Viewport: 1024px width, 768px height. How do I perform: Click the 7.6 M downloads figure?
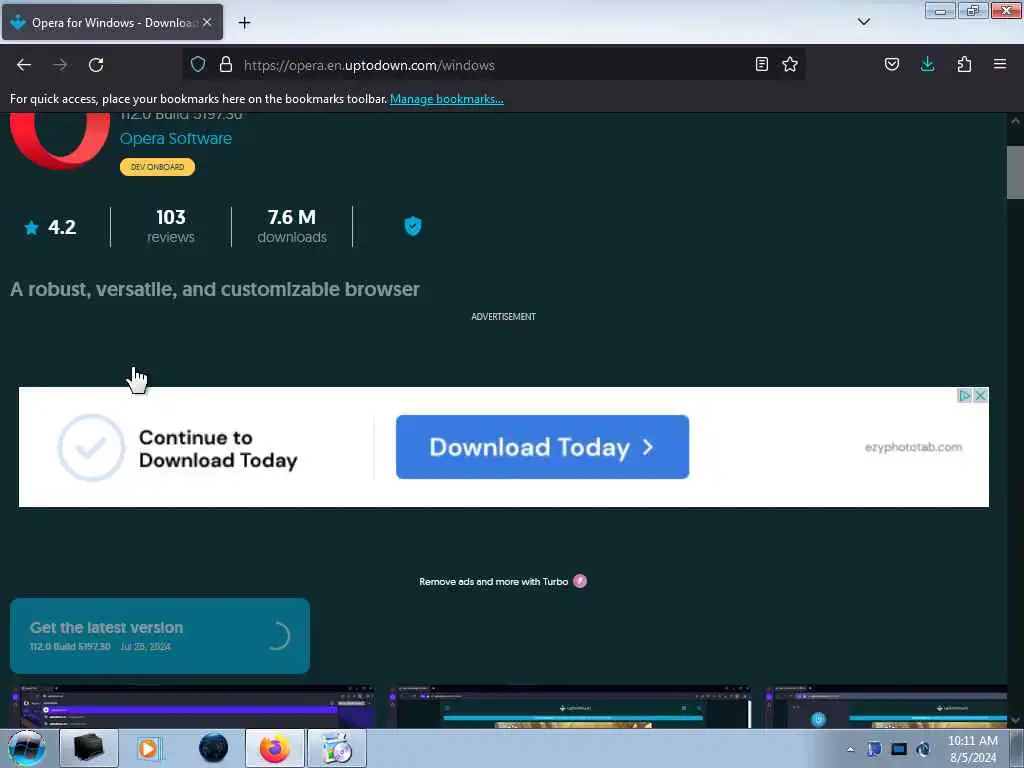tap(292, 226)
